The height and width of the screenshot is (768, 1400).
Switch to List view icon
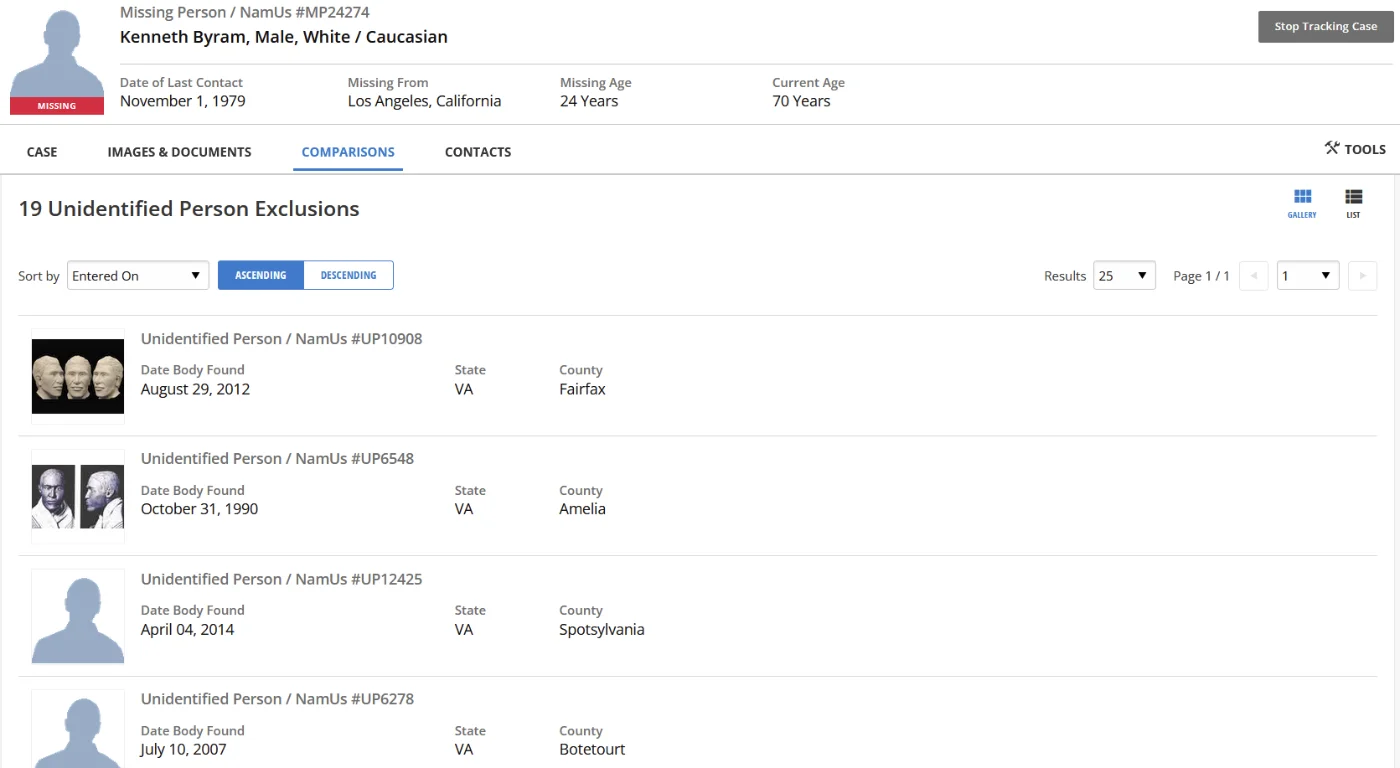(x=1353, y=201)
